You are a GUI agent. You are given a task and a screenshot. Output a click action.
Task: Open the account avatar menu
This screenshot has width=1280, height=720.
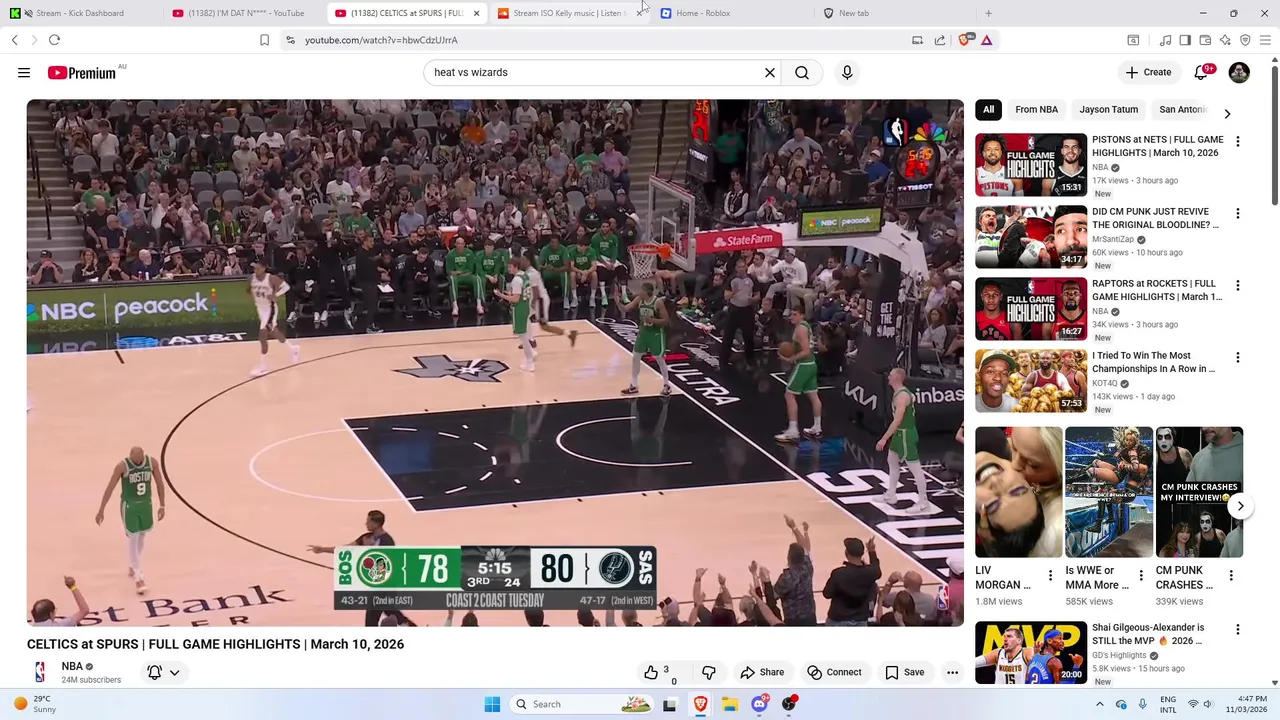pyautogui.click(x=1239, y=72)
